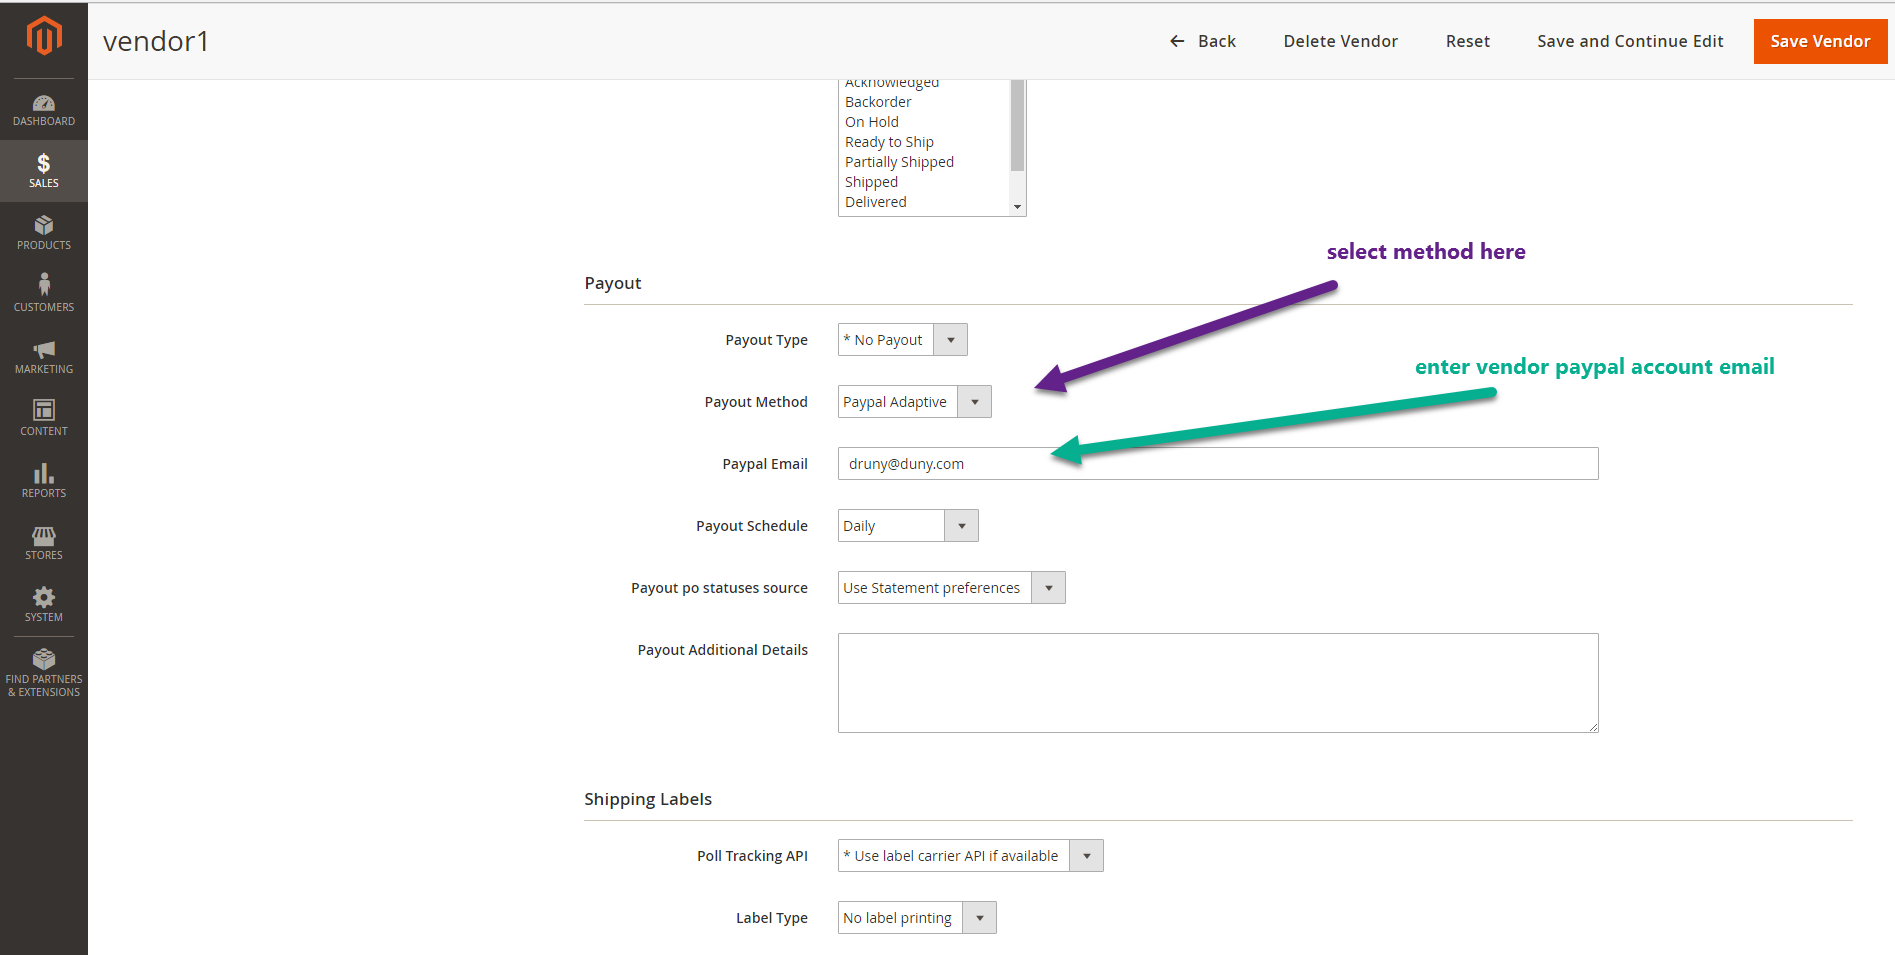
Task: Open the Payout Type dropdown
Action: 902,340
